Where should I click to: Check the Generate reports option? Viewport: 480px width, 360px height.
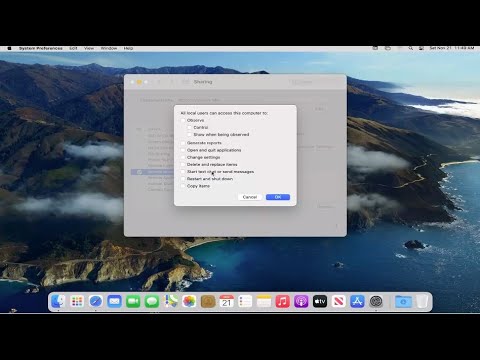[183, 143]
